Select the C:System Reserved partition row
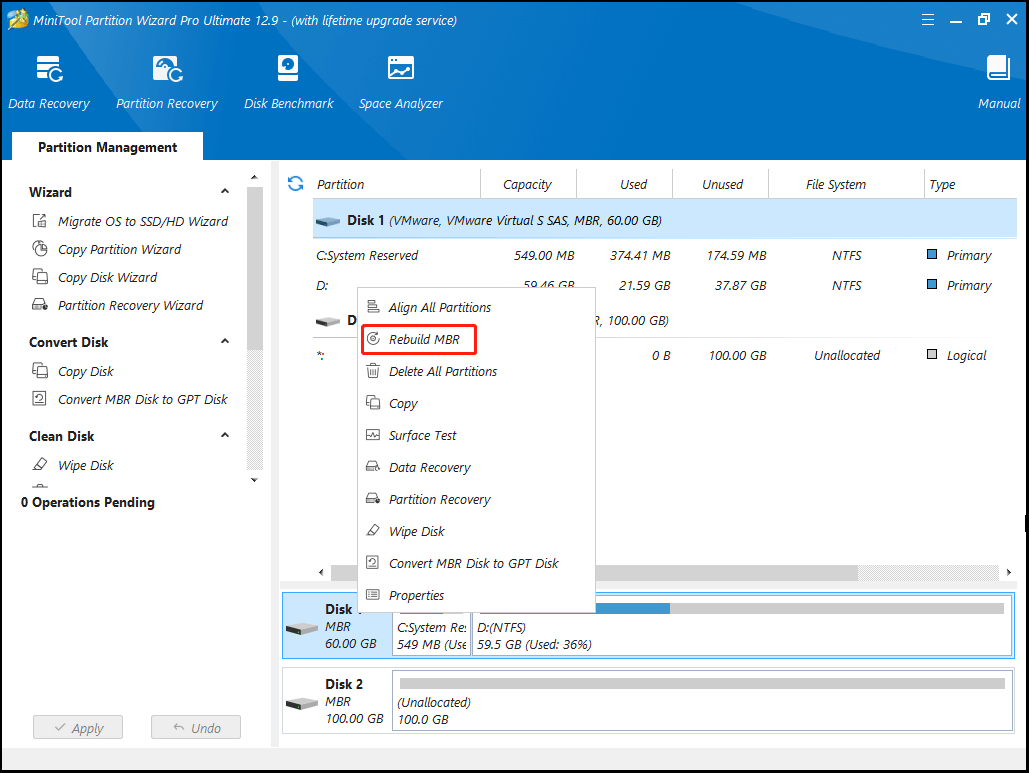The height and width of the screenshot is (773, 1029). (x=665, y=255)
